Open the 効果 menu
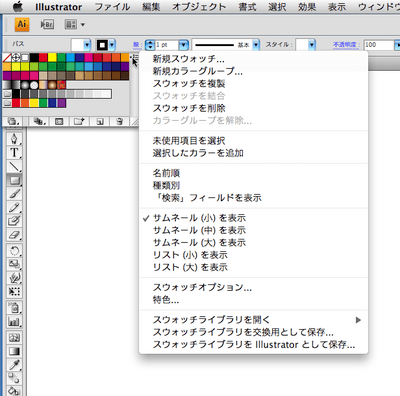Viewport: 400px width, 396px height. [x=307, y=7]
